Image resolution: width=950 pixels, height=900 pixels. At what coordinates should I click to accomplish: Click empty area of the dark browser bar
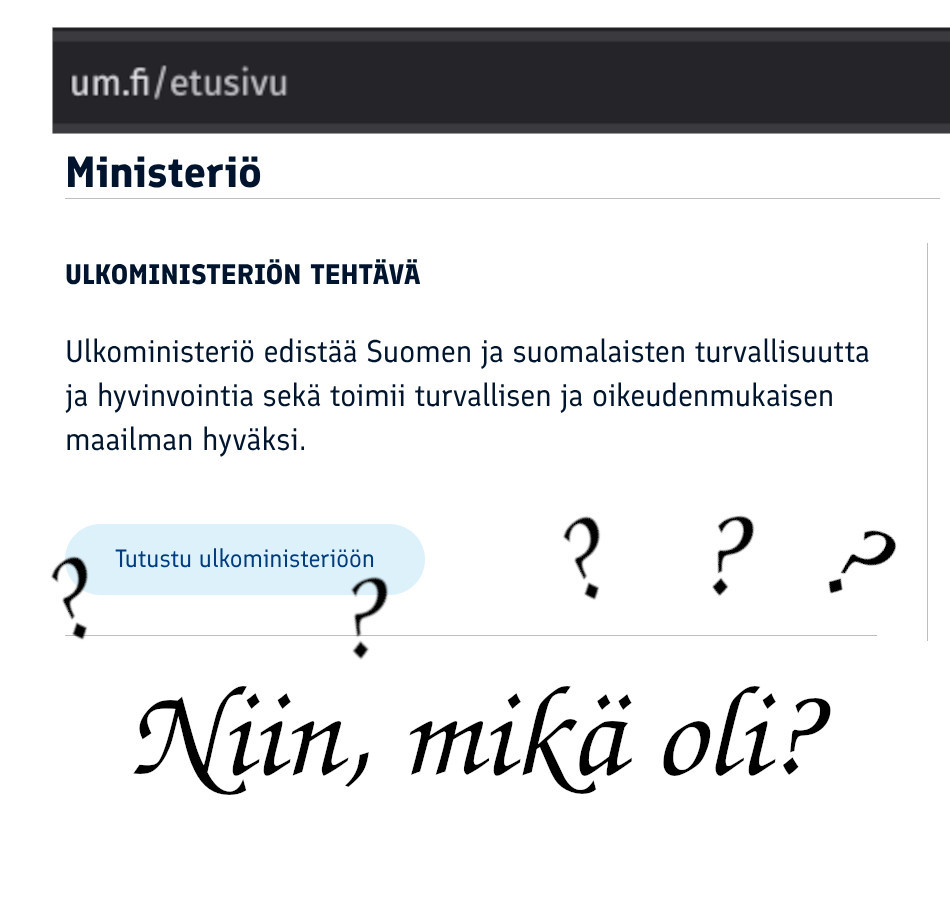click(606, 83)
